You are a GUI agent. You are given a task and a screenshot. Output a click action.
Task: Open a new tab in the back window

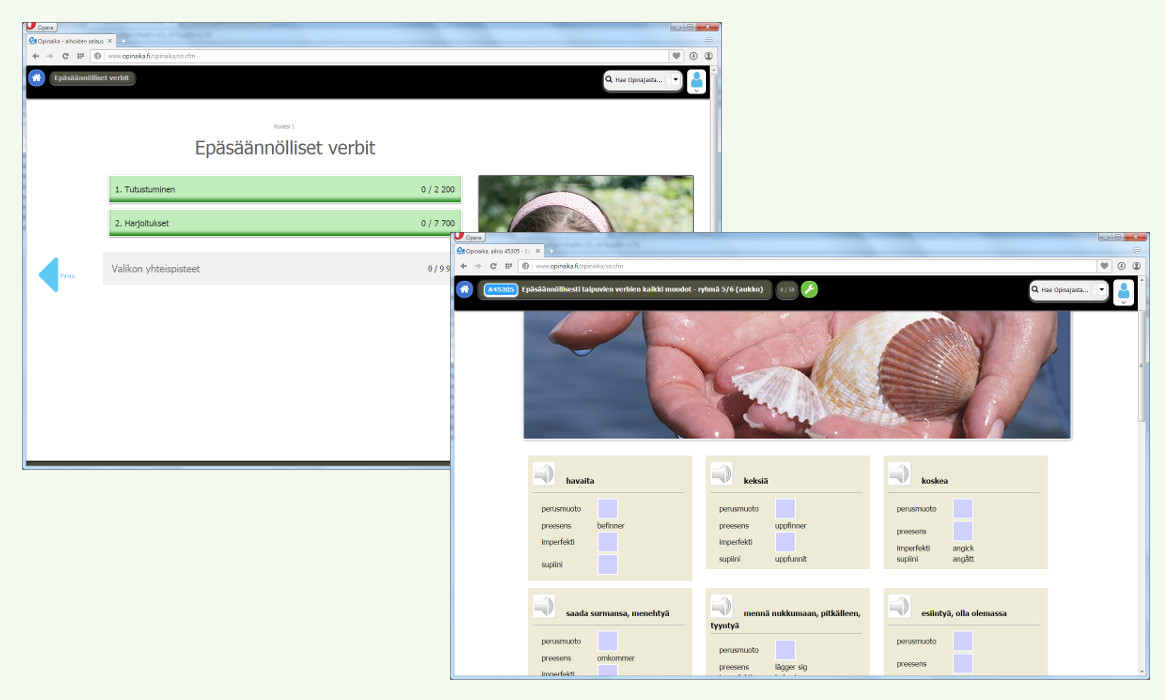point(124,41)
